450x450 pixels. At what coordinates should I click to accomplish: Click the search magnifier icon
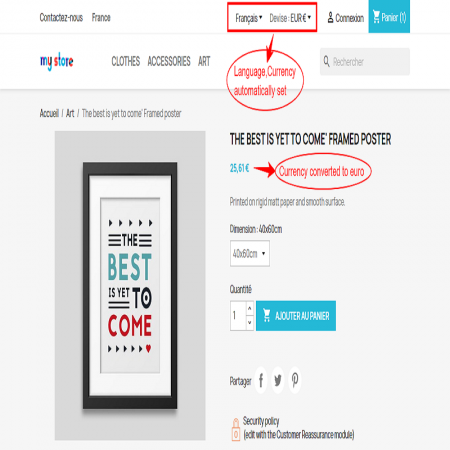click(x=326, y=61)
